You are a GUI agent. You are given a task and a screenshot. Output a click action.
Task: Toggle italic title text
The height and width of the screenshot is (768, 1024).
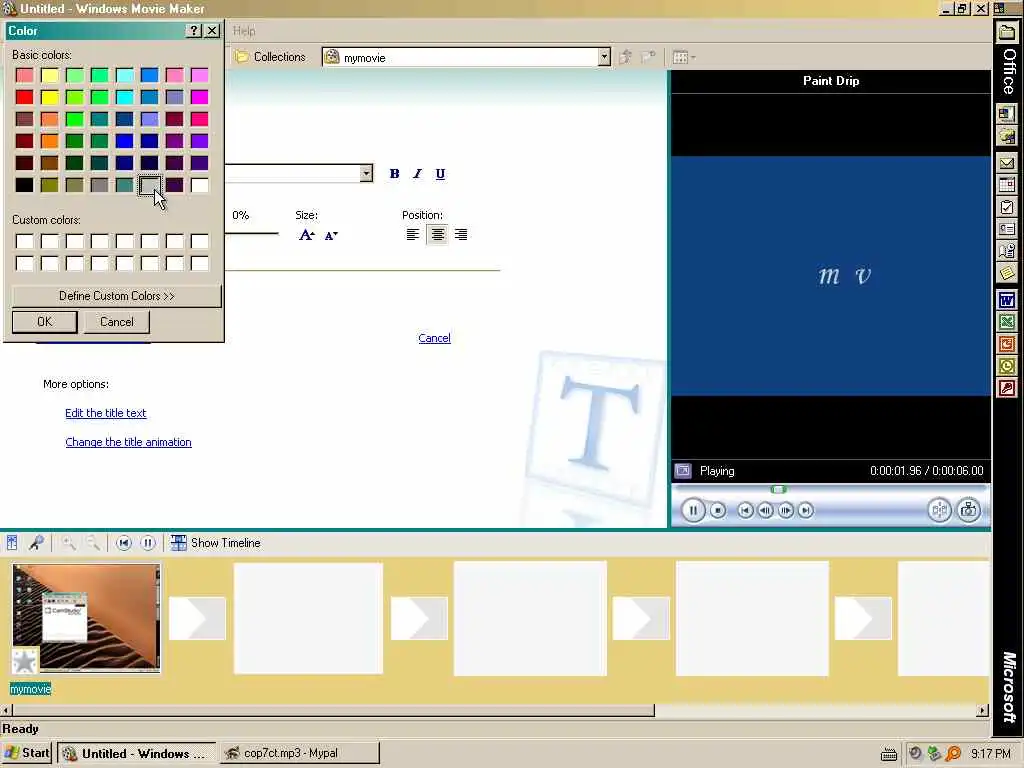click(x=417, y=174)
